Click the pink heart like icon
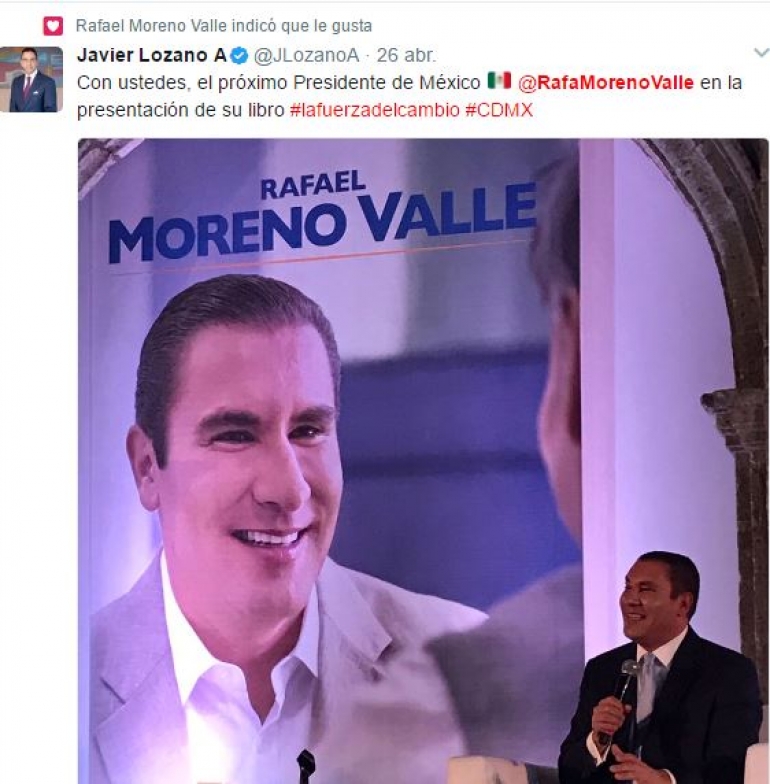 pyautogui.click(x=53, y=26)
